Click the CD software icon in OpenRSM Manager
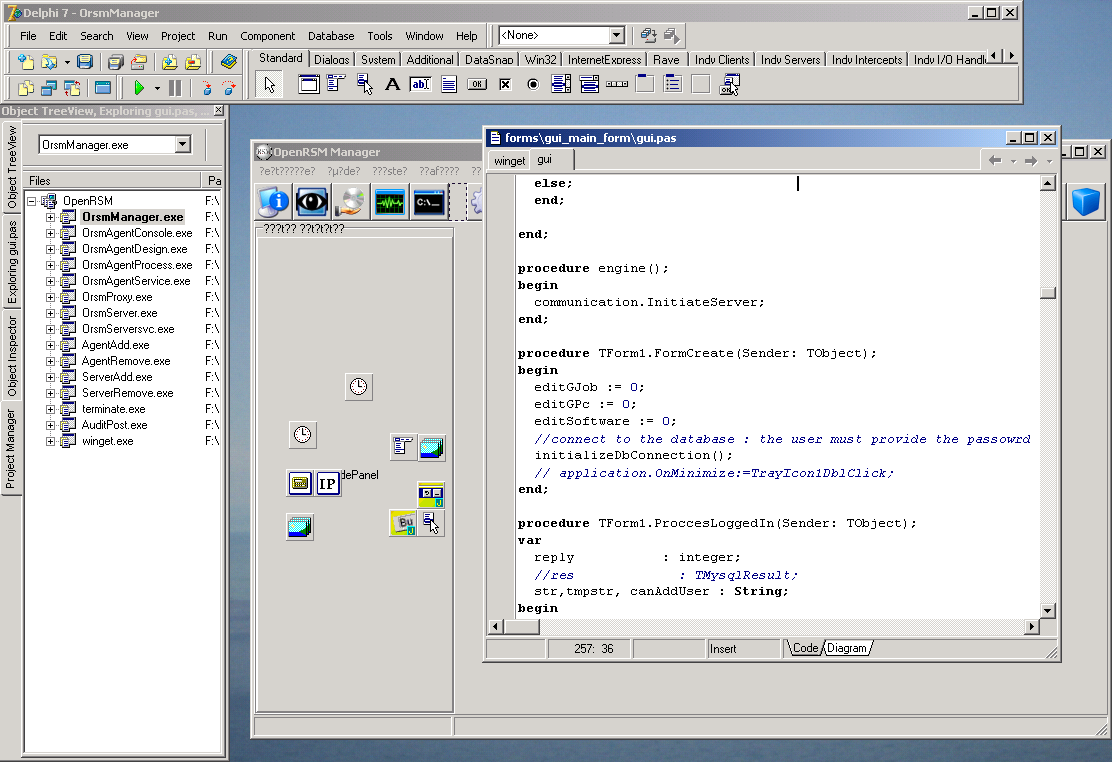Viewport: 1112px width, 762px height. tap(350, 202)
